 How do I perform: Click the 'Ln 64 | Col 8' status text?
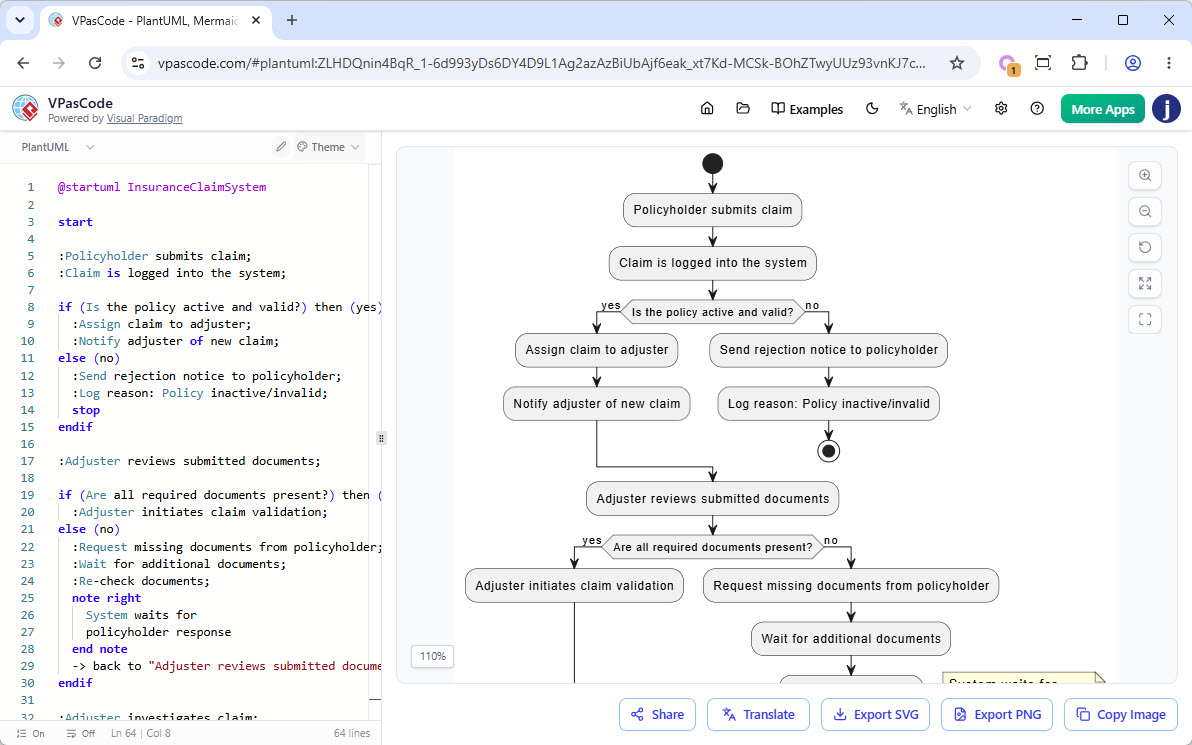(141, 734)
